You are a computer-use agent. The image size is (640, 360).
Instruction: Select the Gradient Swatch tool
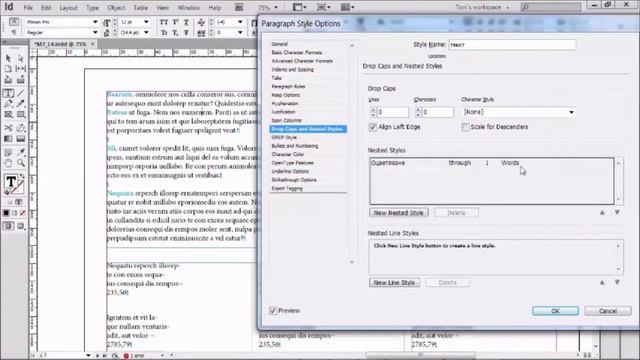point(8,139)
